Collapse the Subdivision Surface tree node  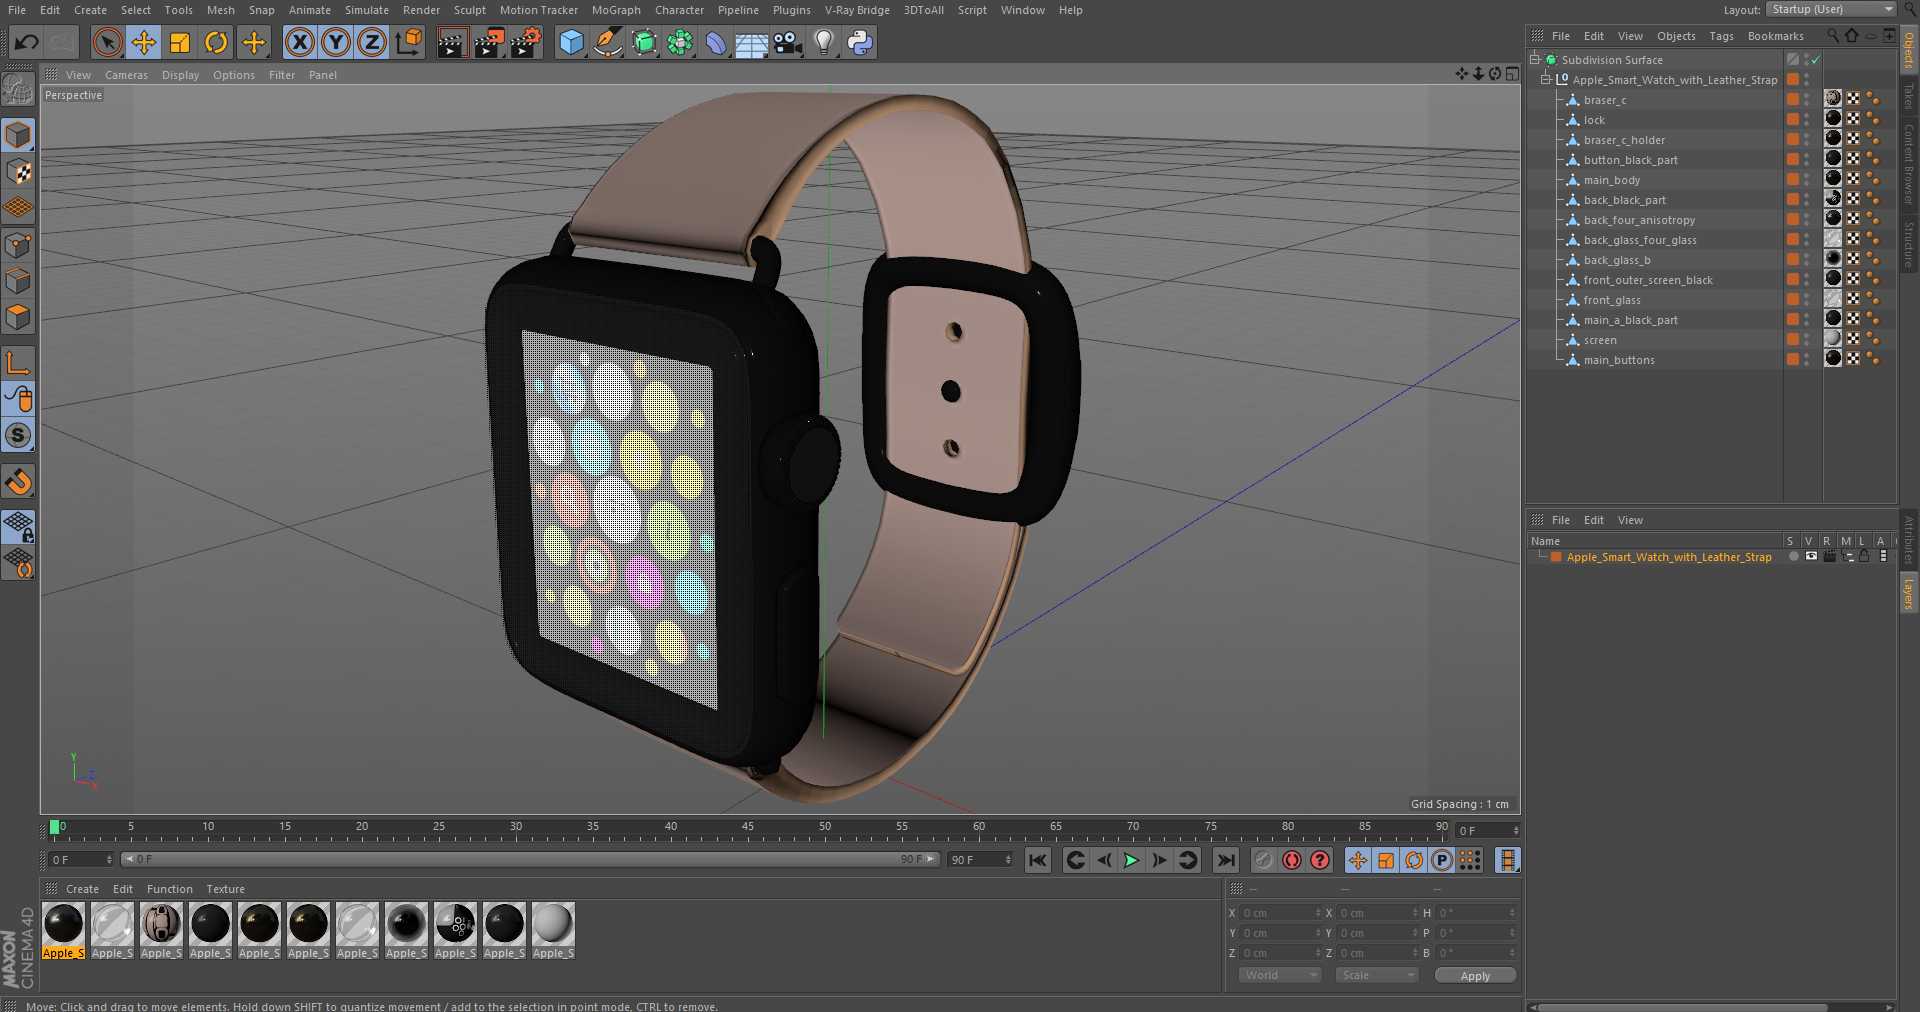pos(1534,59)
